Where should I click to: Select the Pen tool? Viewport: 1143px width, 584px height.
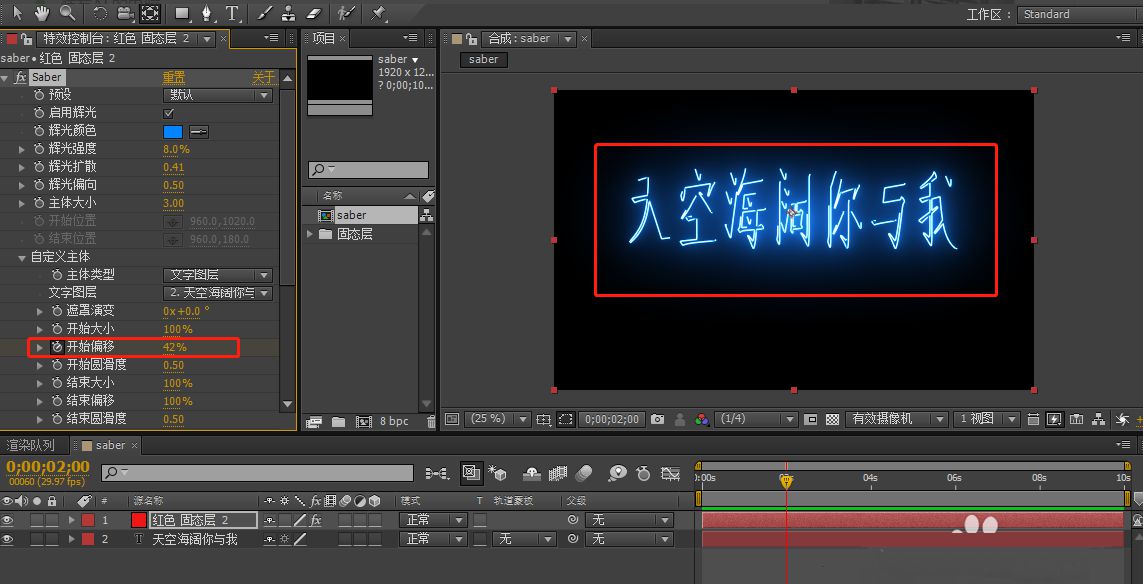pyautogui.click(x=207, y=13)
